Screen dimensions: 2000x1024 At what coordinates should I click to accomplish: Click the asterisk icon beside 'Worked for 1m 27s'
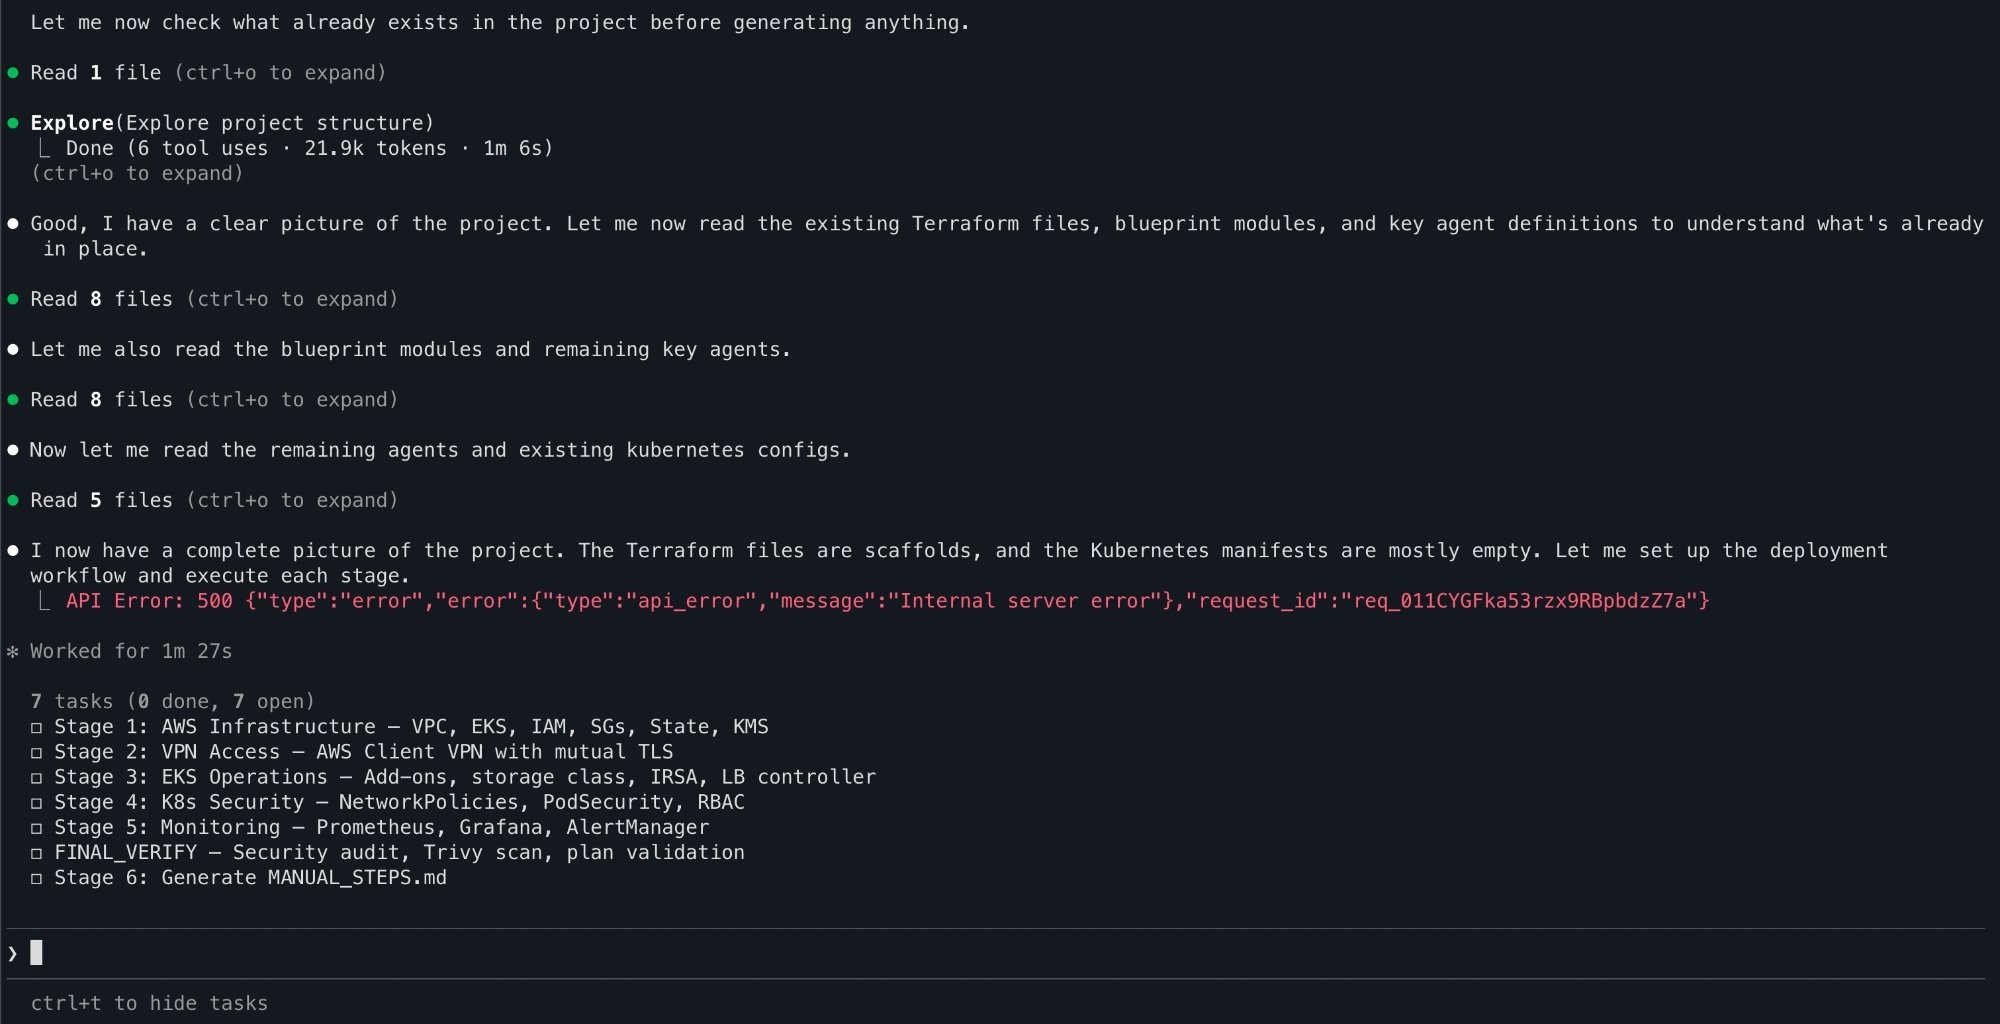(x=13, y=652)
